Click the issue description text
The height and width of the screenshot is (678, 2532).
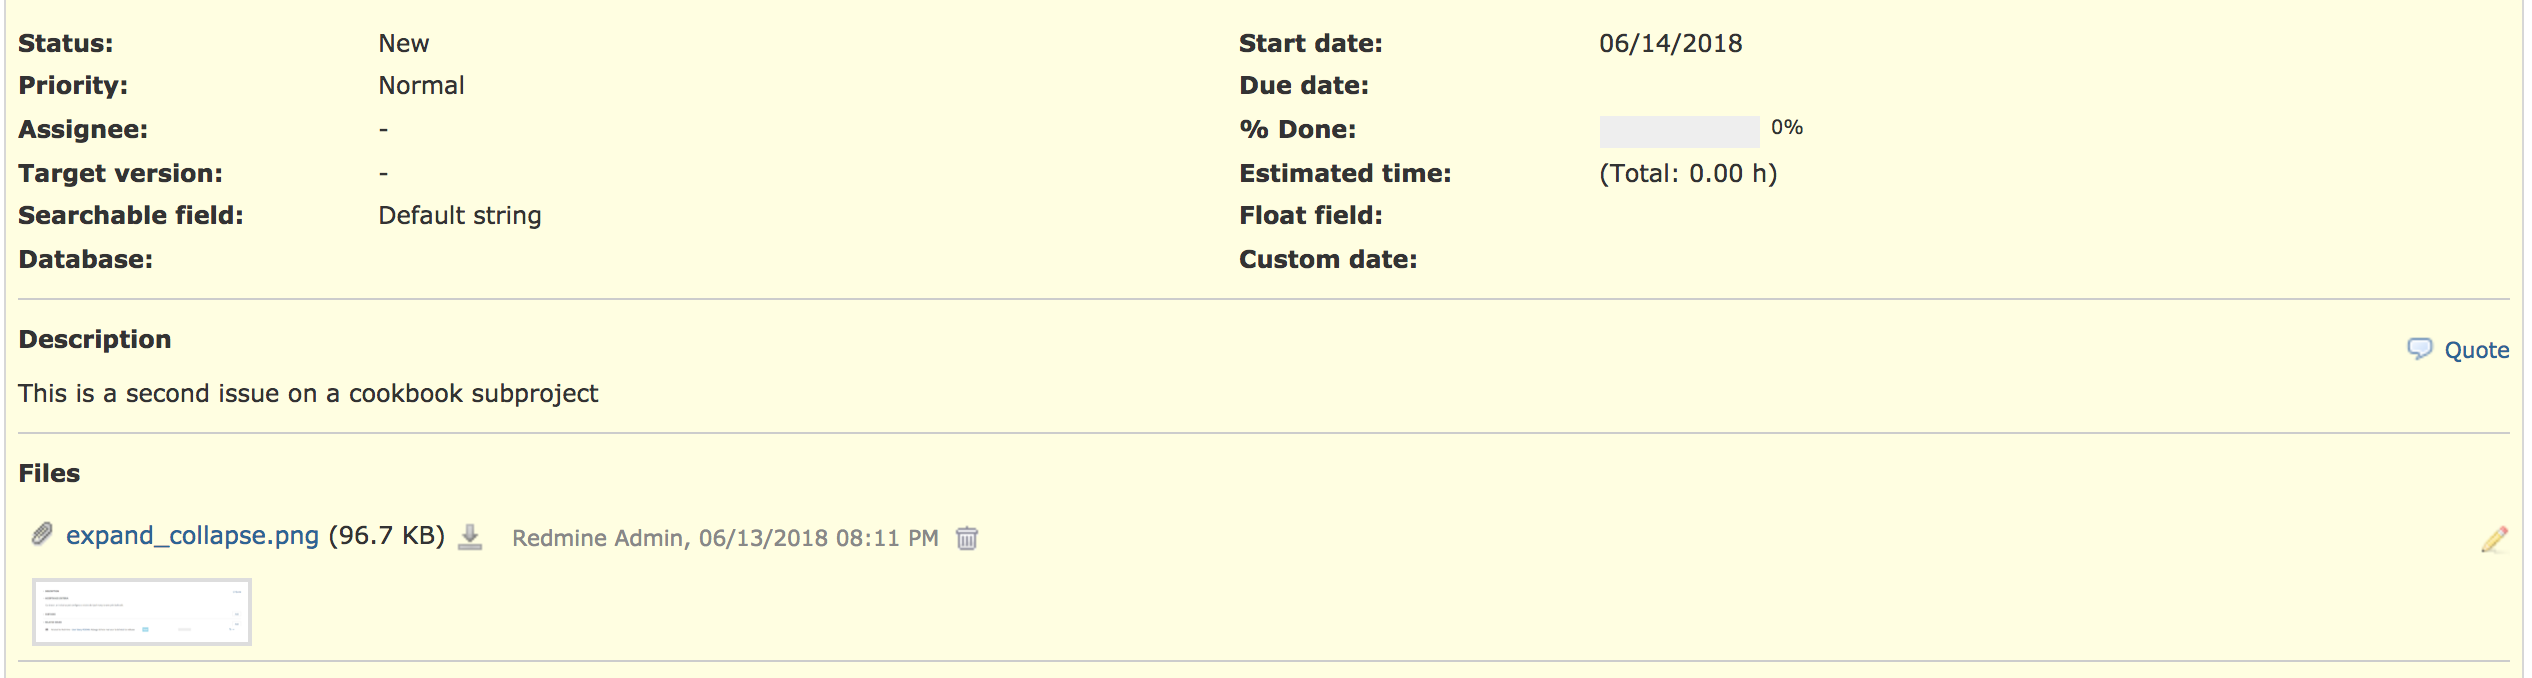(308, 394)
